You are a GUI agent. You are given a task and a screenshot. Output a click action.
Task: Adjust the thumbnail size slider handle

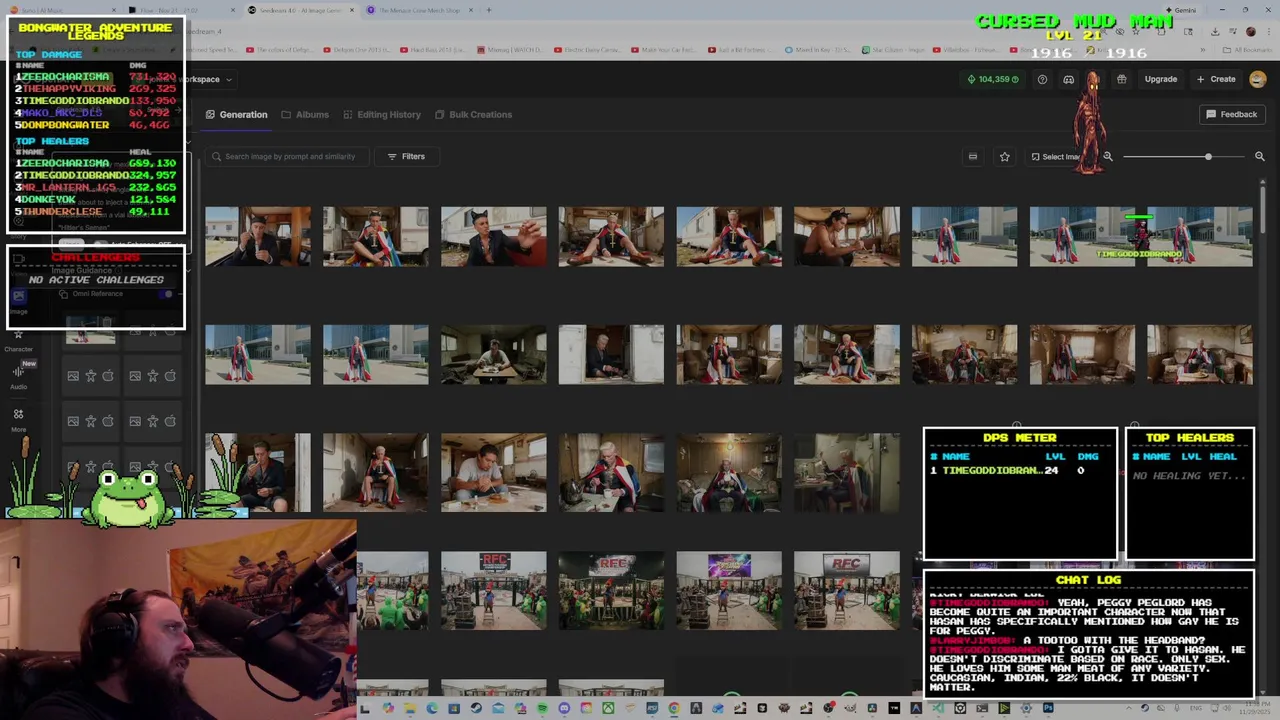(1208, 157)
